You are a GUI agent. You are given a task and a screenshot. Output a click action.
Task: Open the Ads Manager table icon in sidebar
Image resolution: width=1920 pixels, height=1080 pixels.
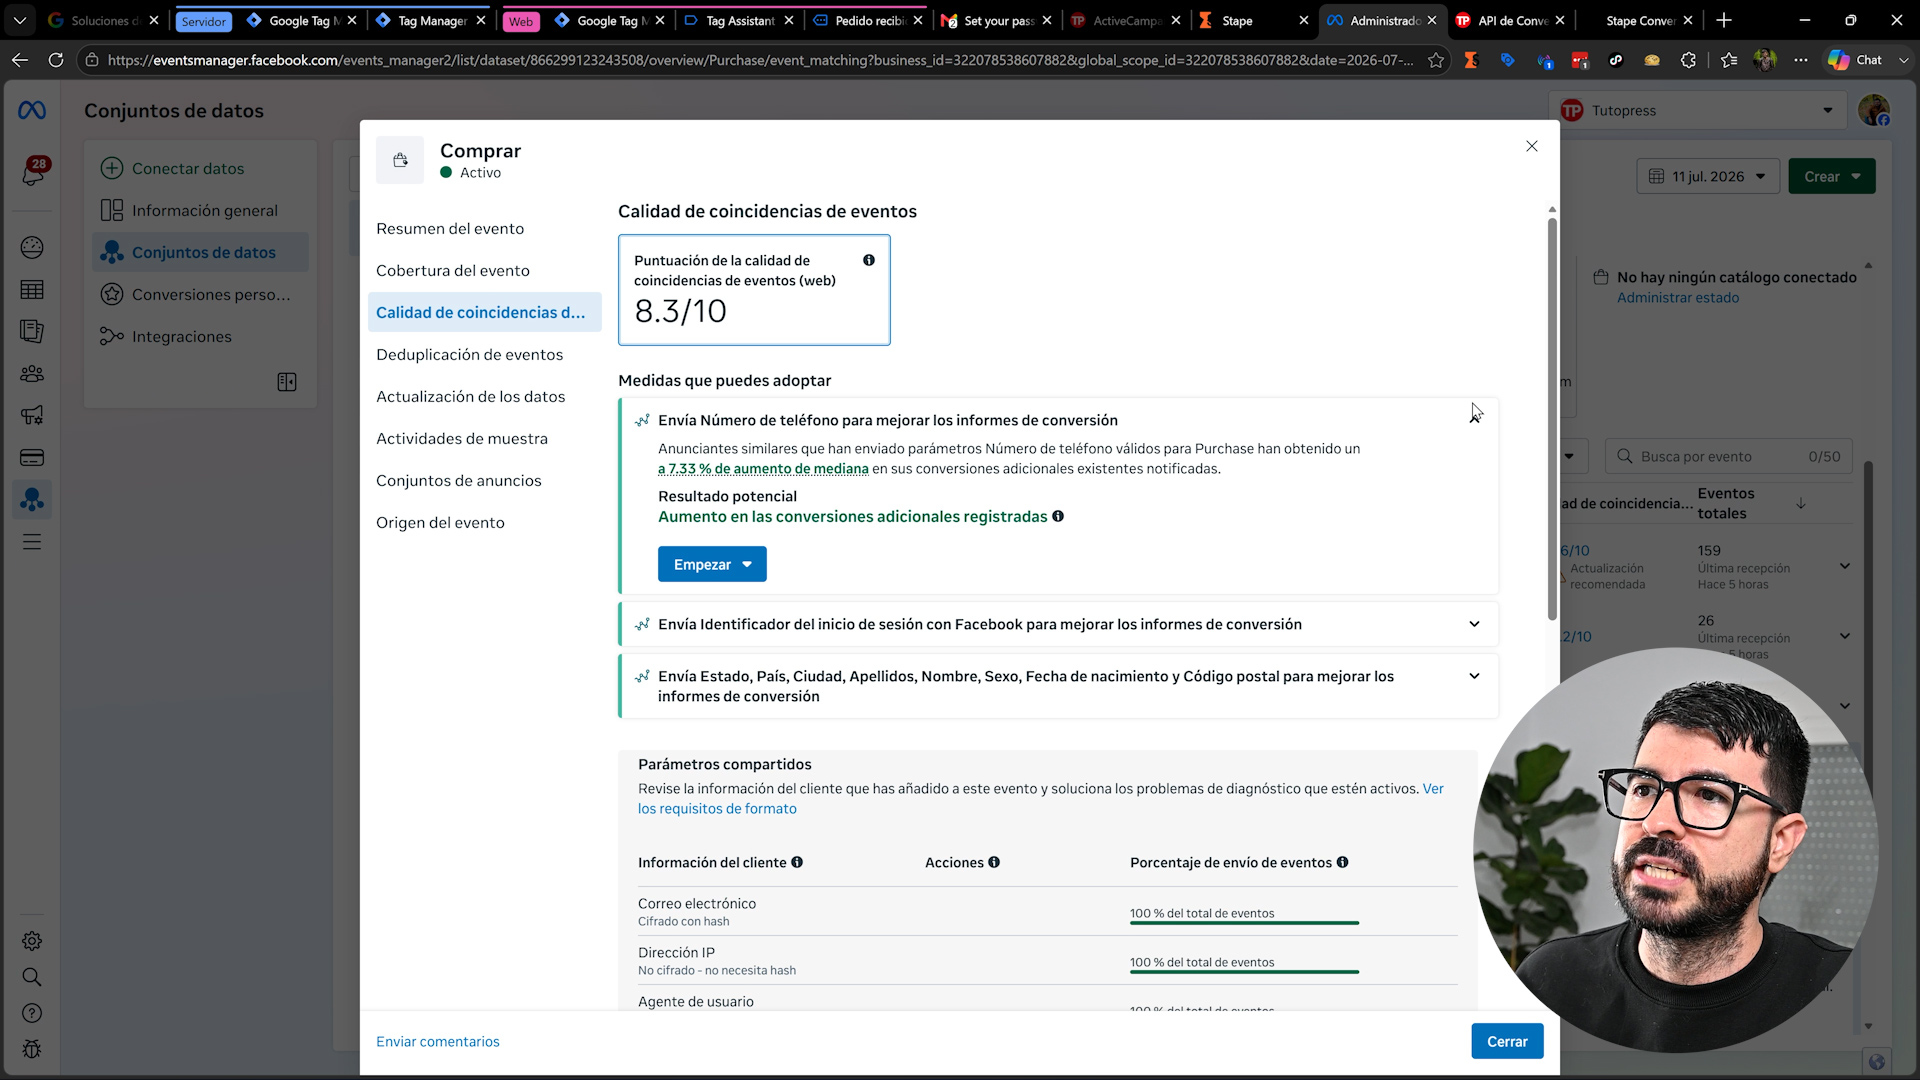click(x=32, y=290)
